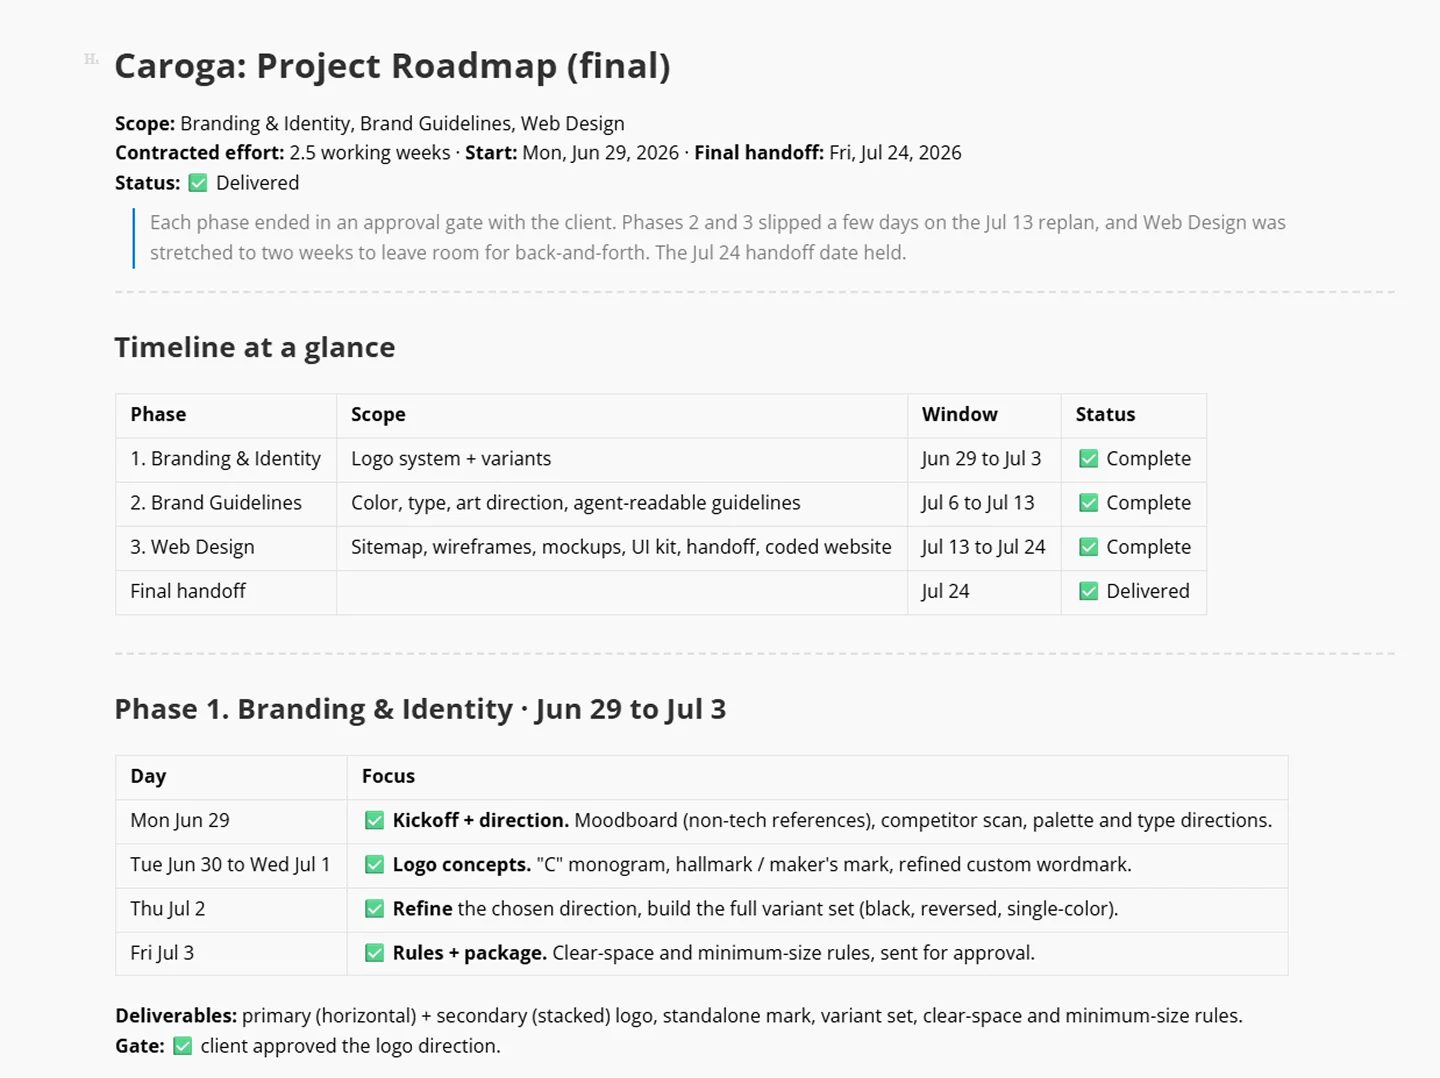The width and height of the screenshot is (1440, 1078).
Task: Click the Phase column header
Action: coord(226,415)
